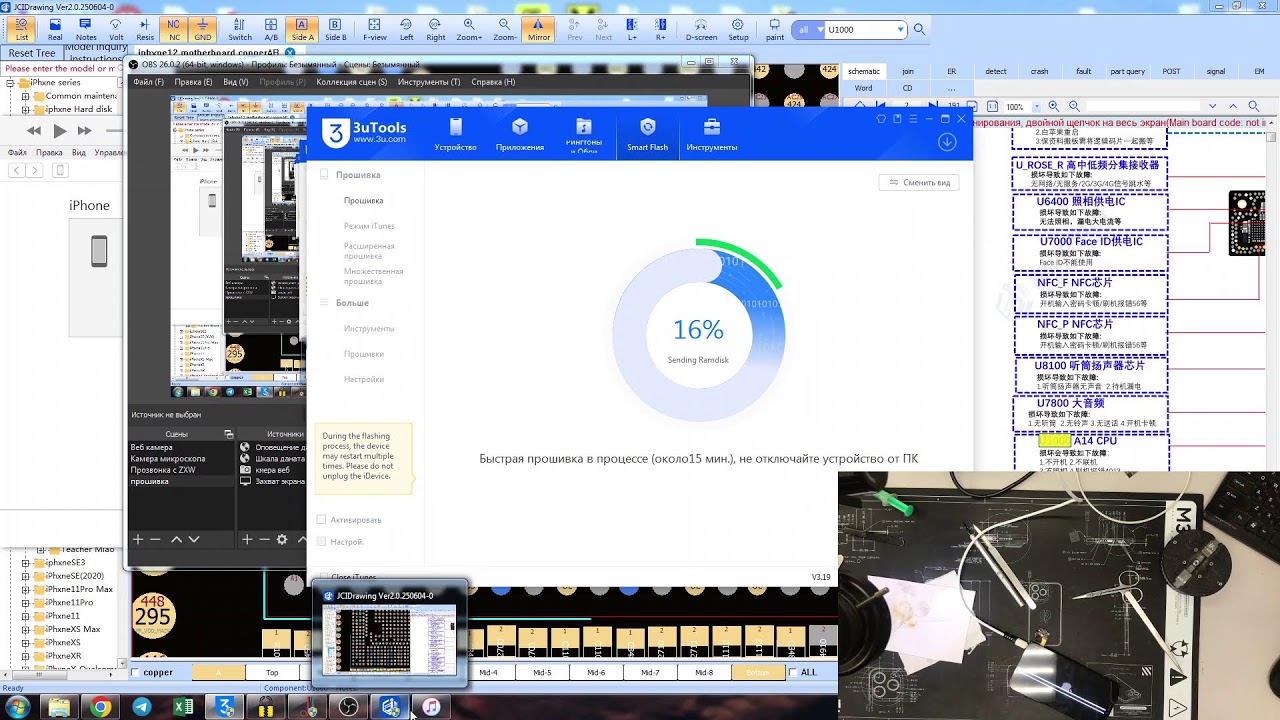1280x720 pixels.
Task: Open the List panel in JCIDrawing toolbar
Action: 23,29
